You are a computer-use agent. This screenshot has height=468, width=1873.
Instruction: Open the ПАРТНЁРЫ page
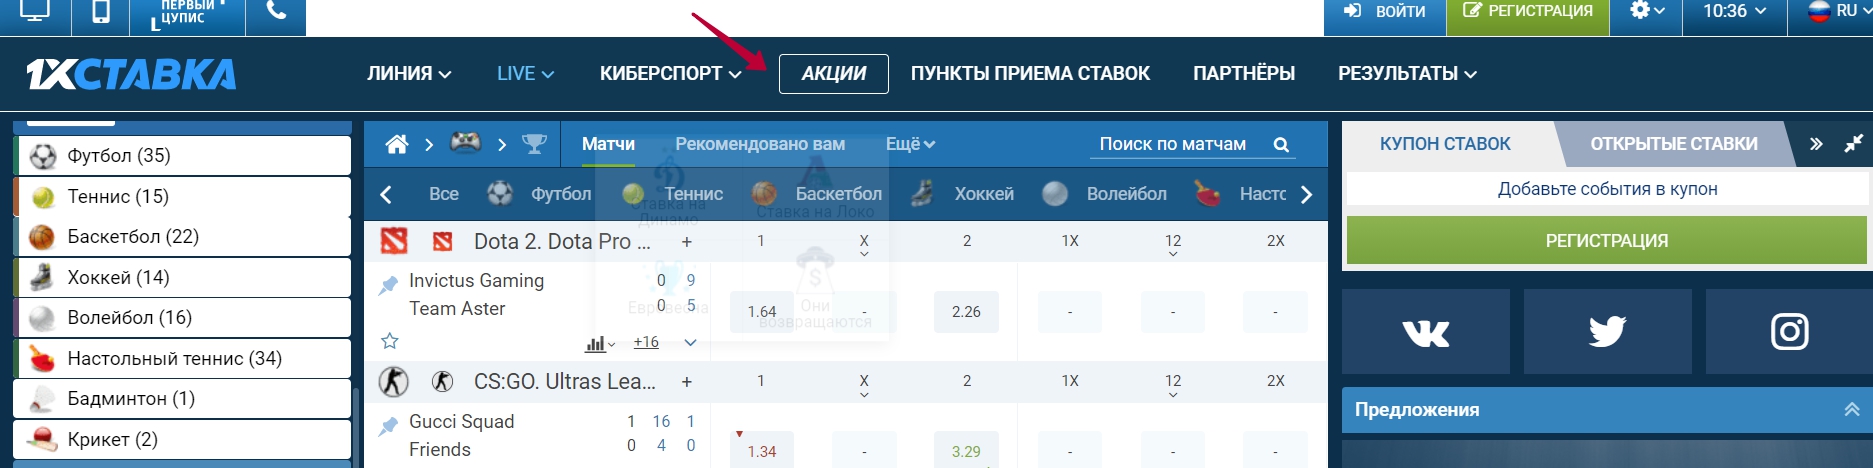coord(1244,74)
